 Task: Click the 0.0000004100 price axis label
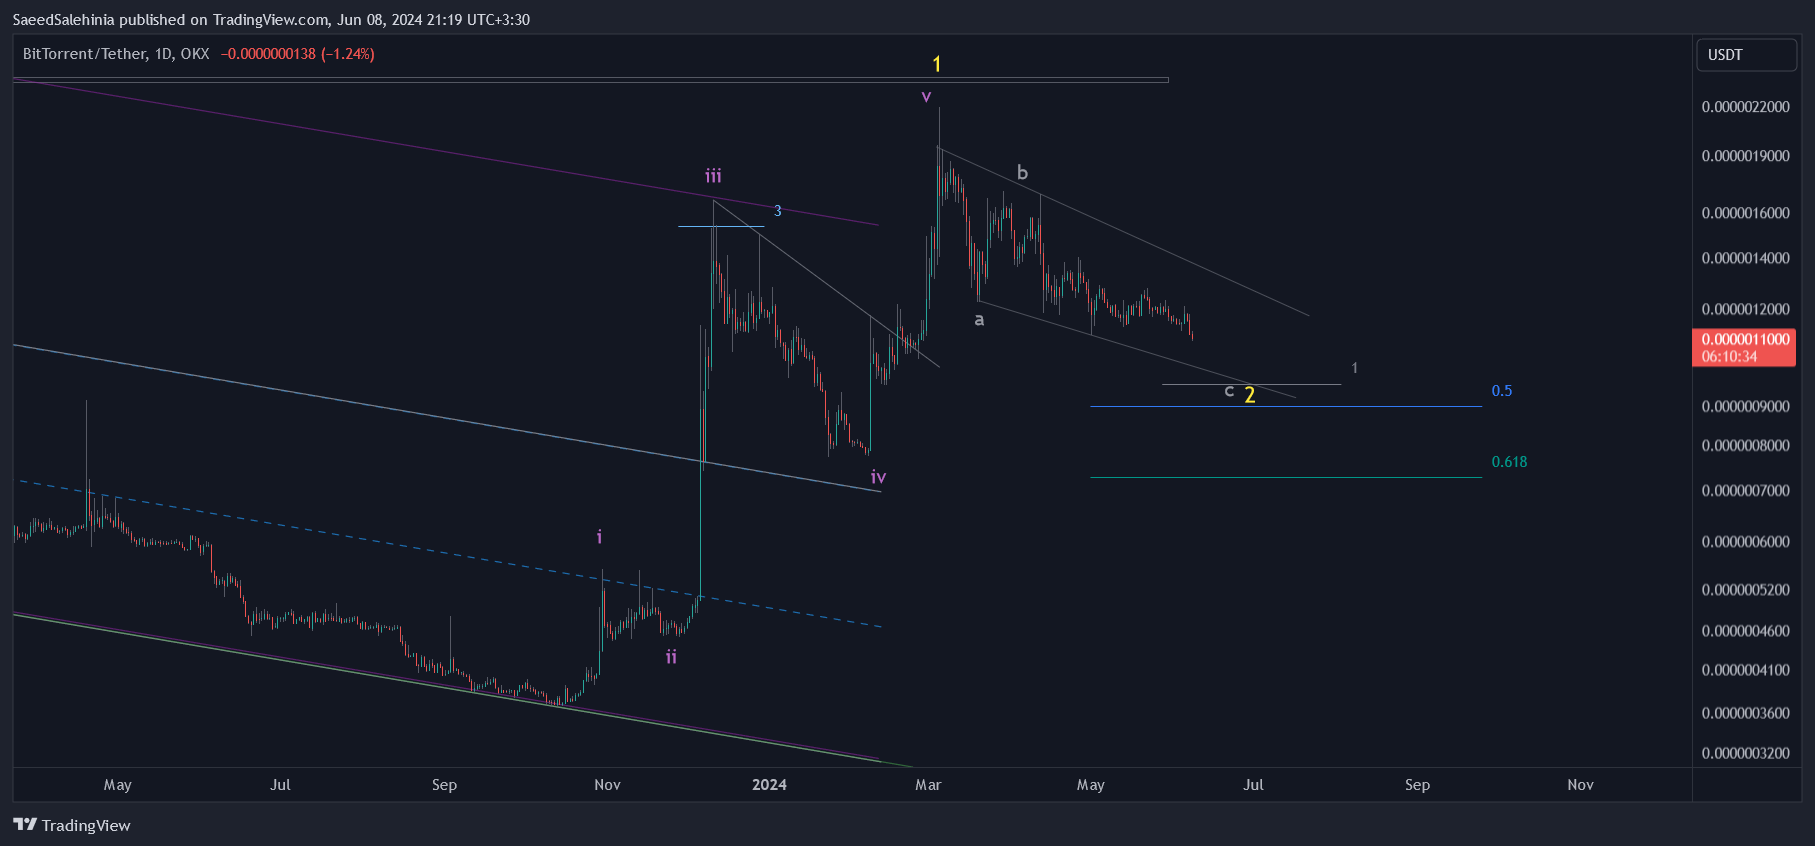pos(1745,670)
